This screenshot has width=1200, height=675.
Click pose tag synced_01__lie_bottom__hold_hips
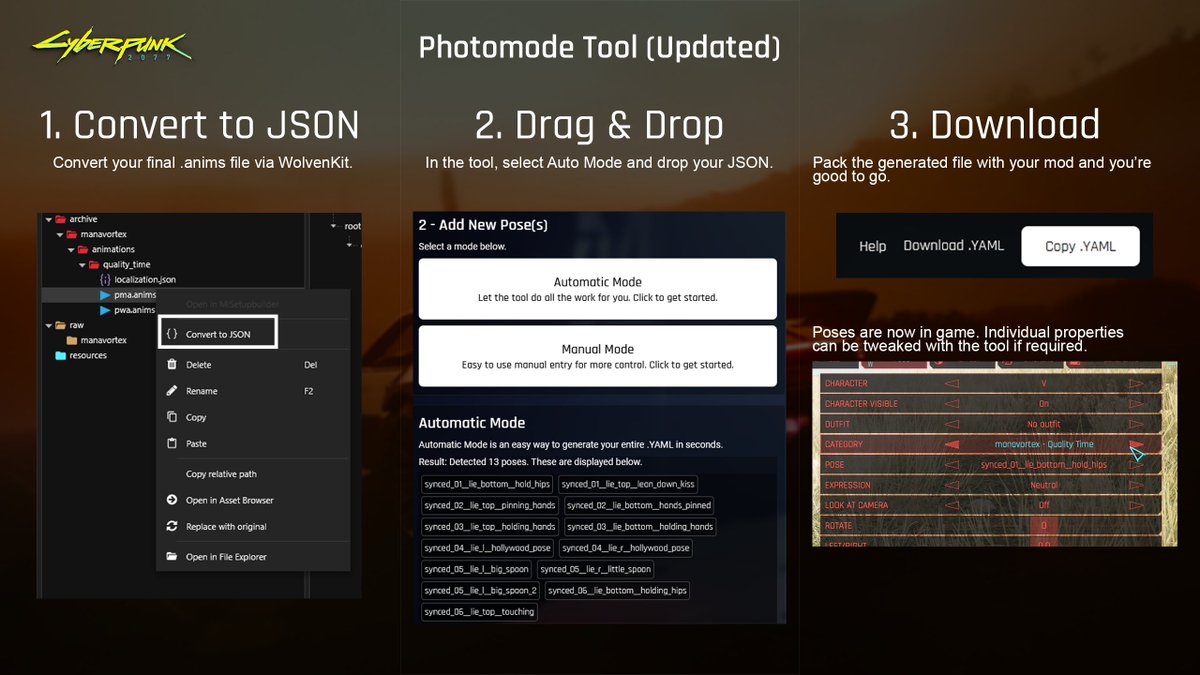pos(487,484)
